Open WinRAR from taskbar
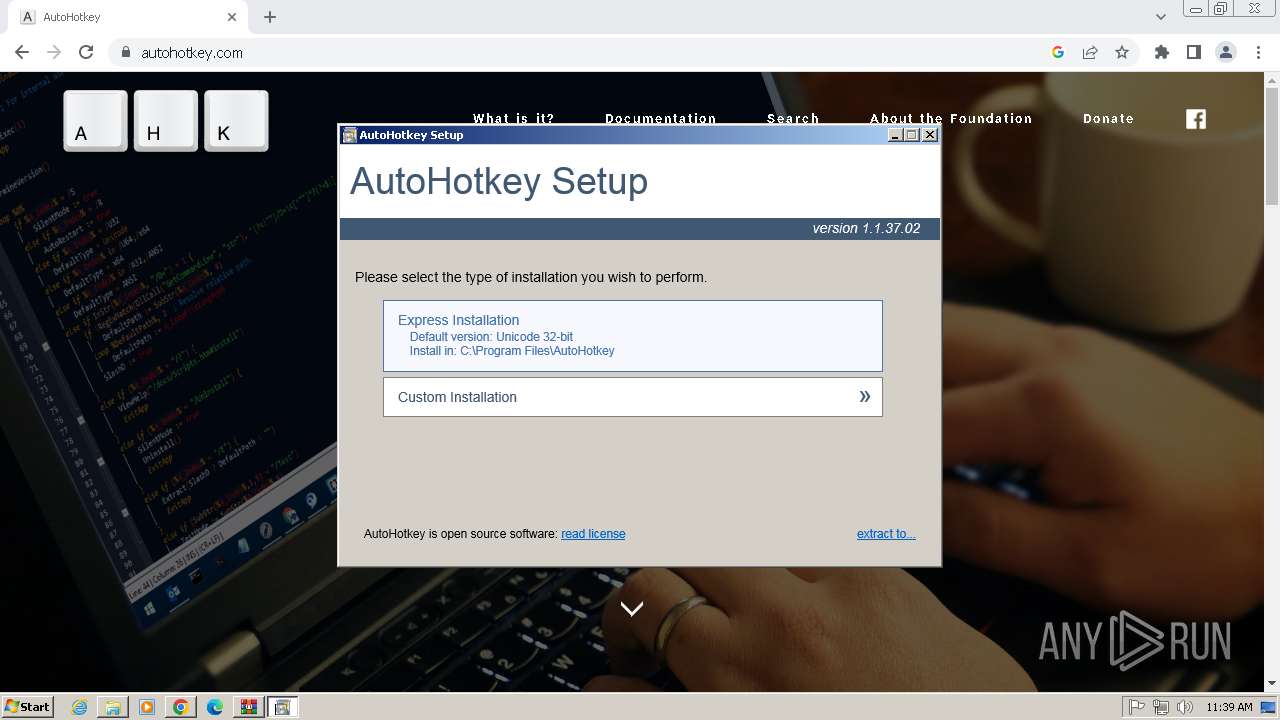The width and height of the screenshot is (1280, 720). tap(248, 707)
